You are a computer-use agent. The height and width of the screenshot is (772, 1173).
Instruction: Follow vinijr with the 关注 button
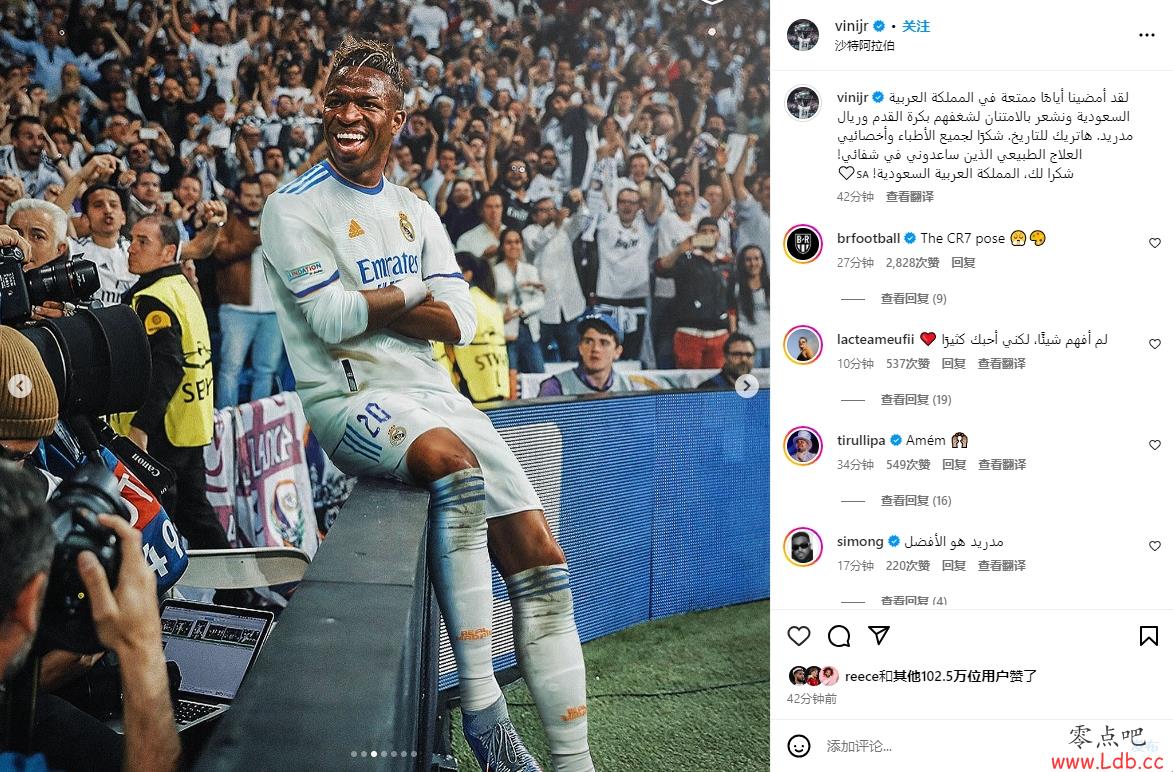pyautogui.click(x=916, y=26)
